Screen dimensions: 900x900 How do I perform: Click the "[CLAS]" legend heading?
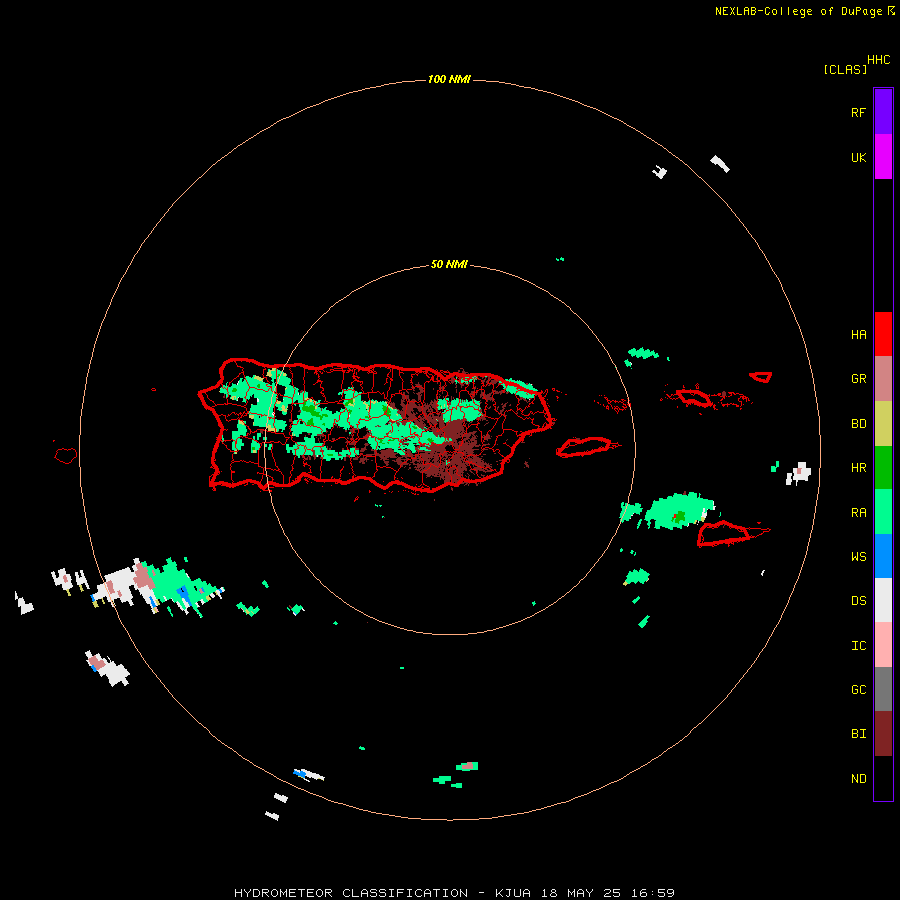[845, 70]
